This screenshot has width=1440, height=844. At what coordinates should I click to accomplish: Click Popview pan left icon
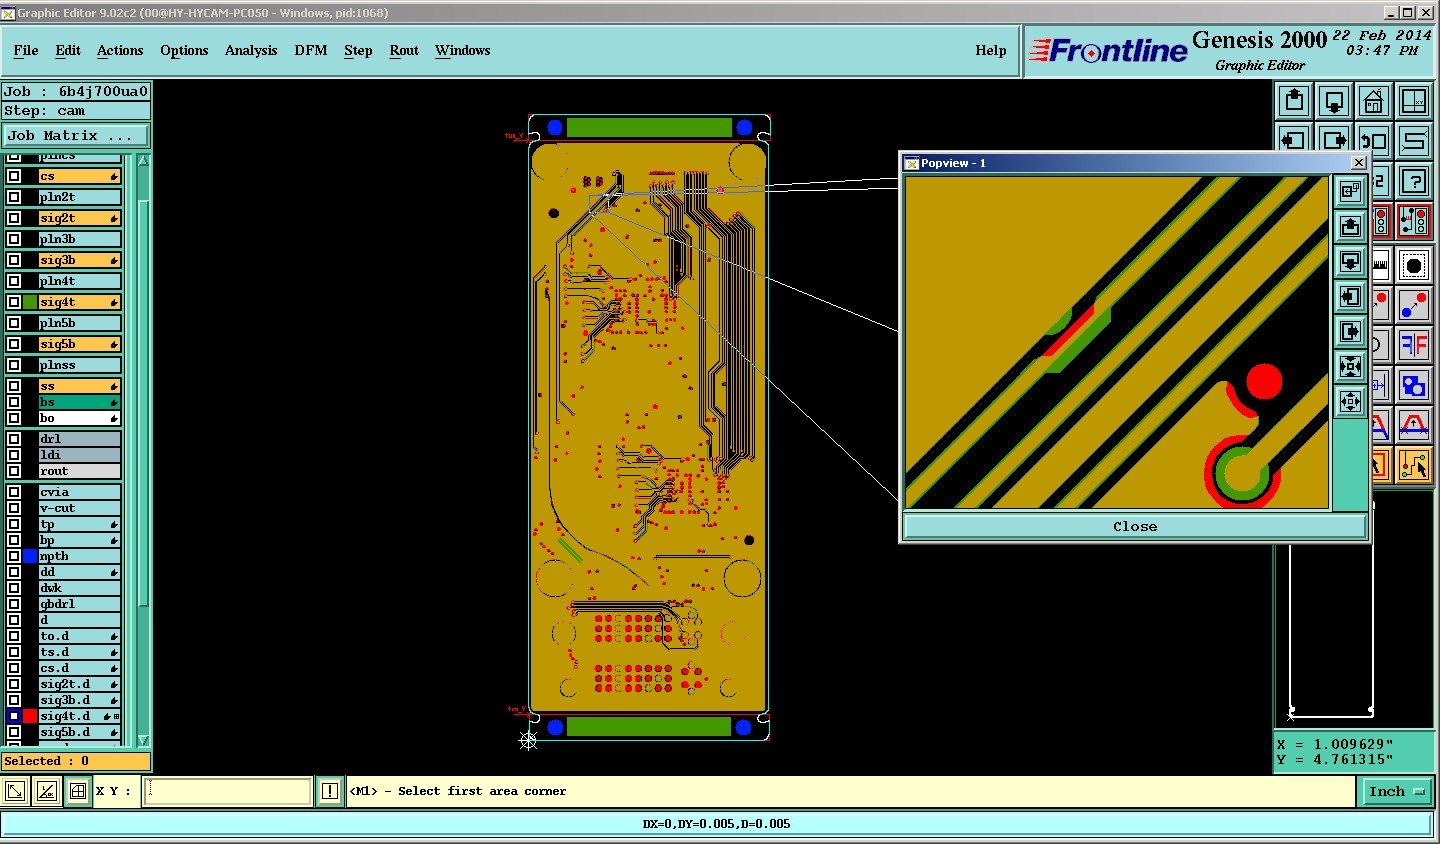click(x=1350, y=297)
